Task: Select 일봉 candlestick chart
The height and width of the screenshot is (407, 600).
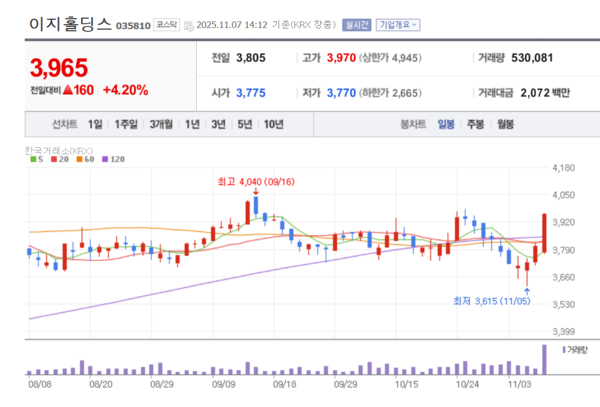Action: 446,125
